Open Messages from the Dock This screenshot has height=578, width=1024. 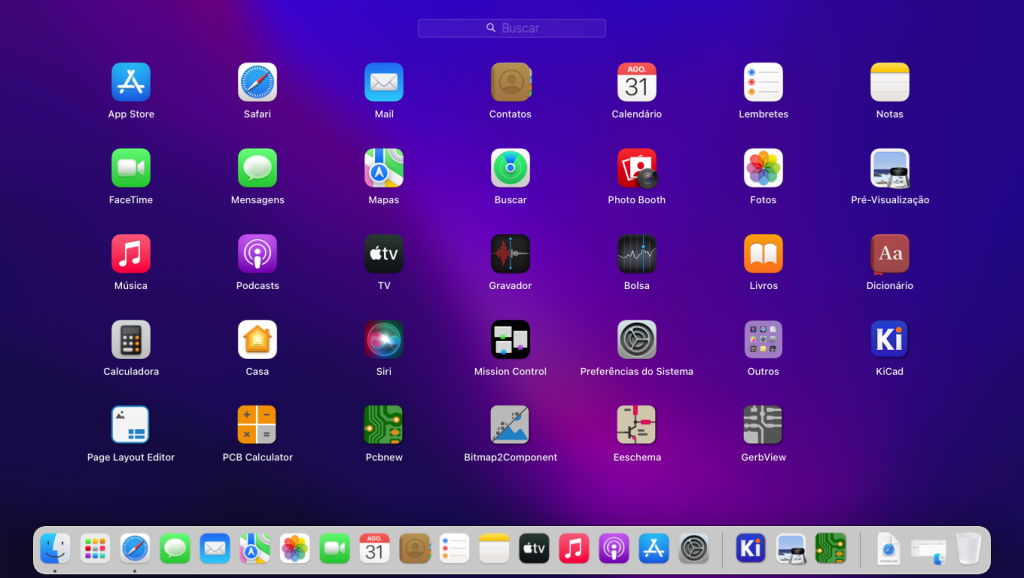pyautogui.click(x=175, y=549)
